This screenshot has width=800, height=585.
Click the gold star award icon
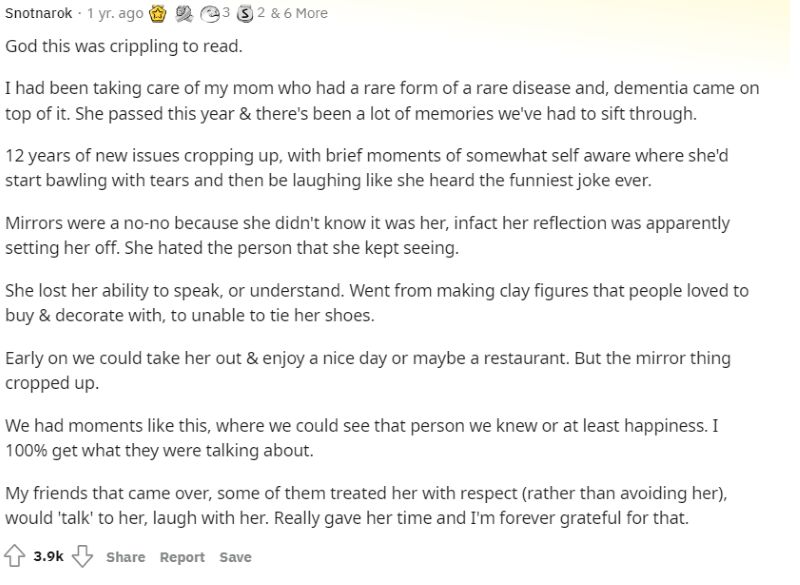(x=157, y=13)
